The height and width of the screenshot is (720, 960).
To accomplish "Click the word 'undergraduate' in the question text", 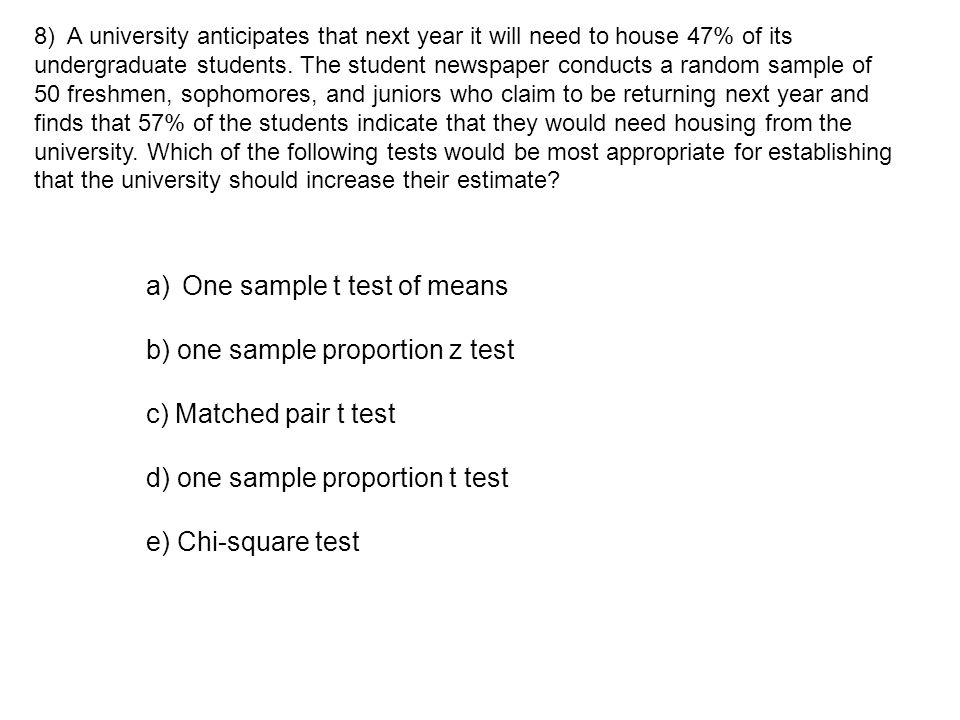I will click(x=110, y=66).
